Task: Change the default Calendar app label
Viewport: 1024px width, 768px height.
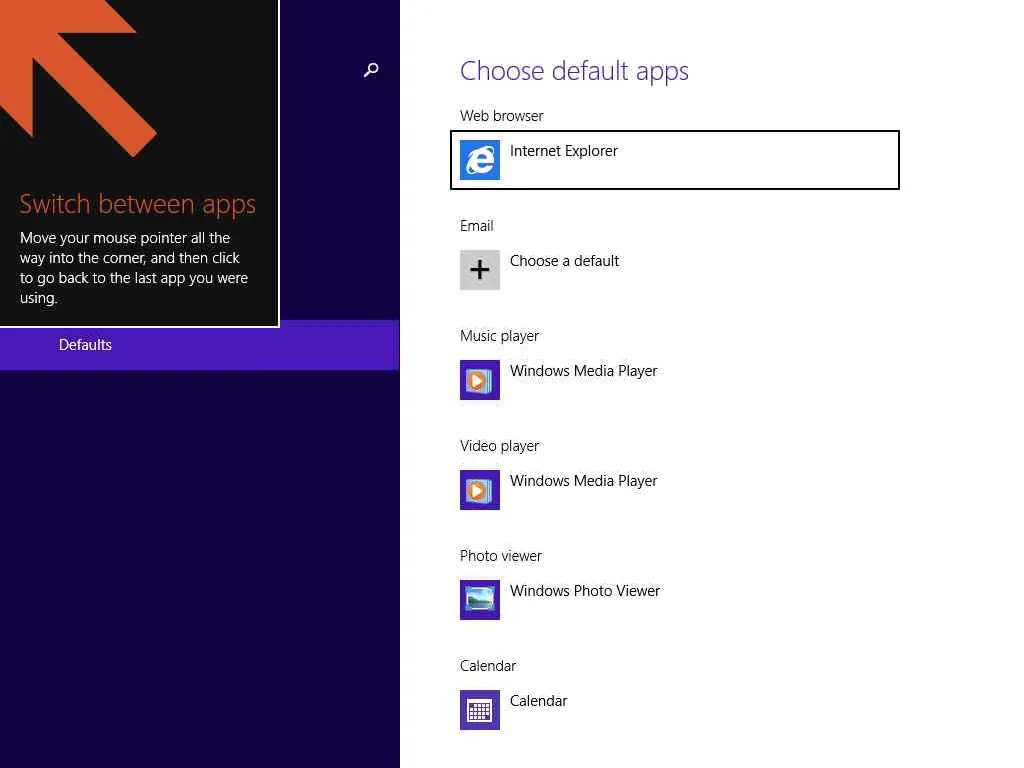Action: click(x=538, y=701)
